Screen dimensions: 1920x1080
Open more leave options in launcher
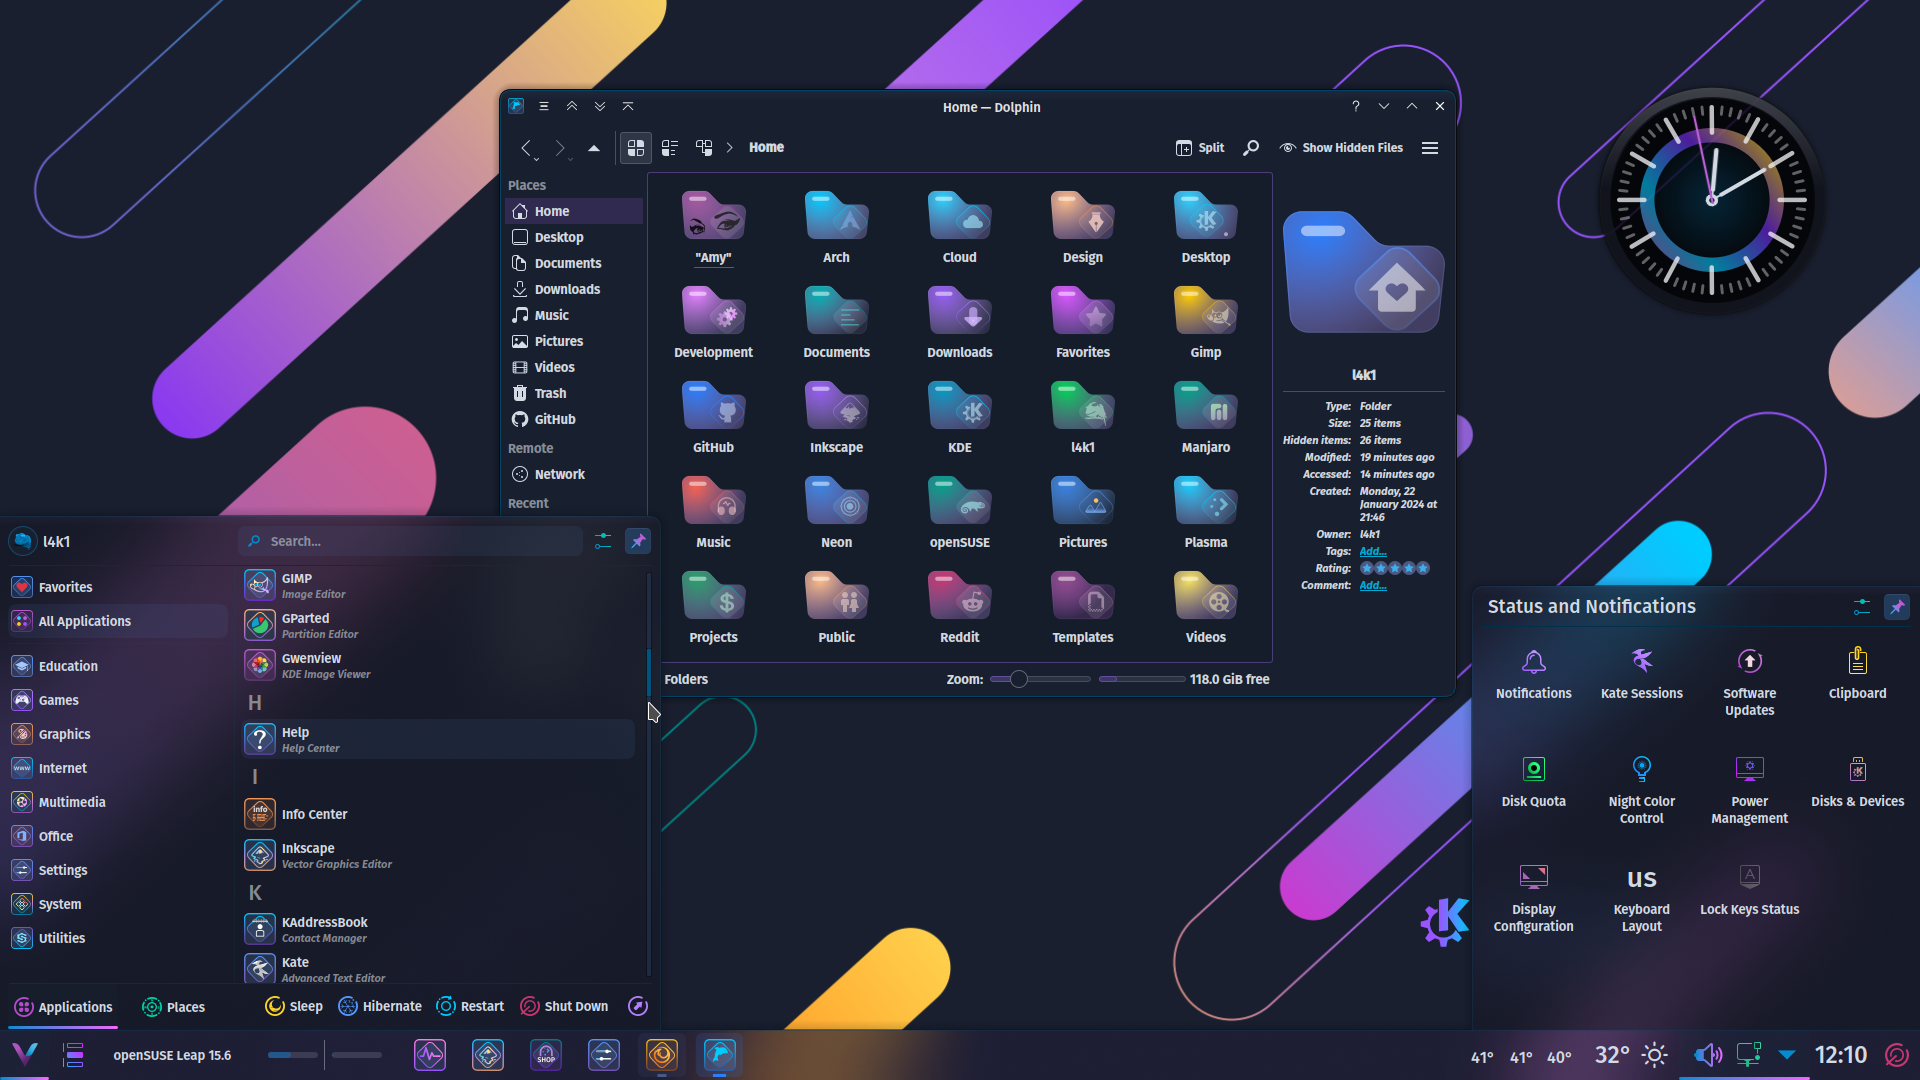637,1006
